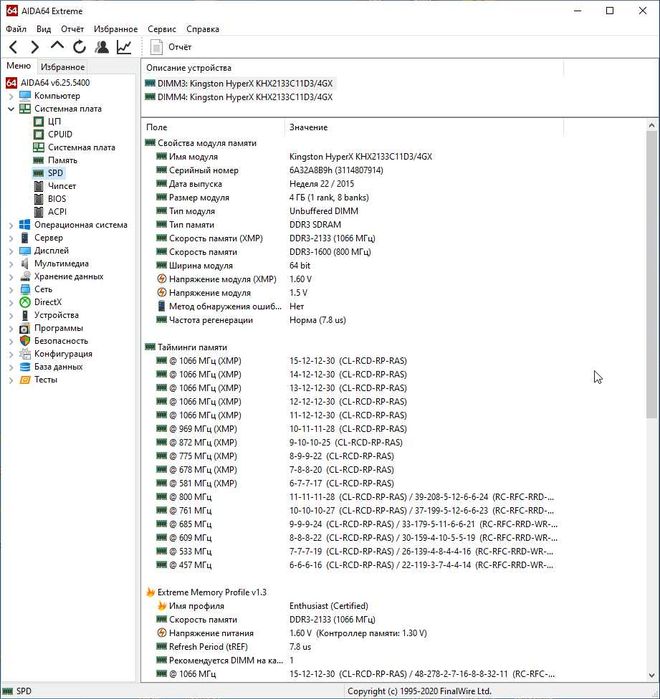Image resolution: width=660 pixels, height=699 pixels.
Task: Click the Сеть network icon
Action: [x=25, y=289]
